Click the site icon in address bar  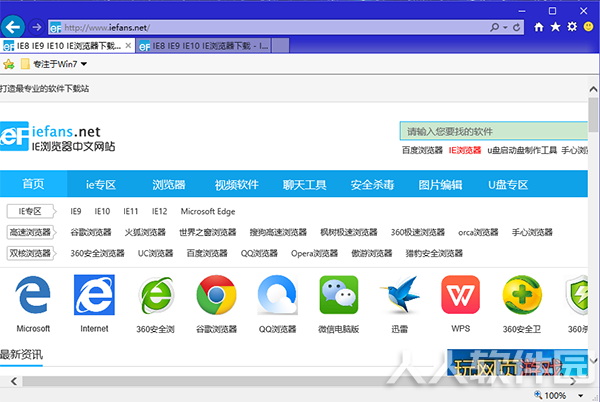tap(55, 28)
